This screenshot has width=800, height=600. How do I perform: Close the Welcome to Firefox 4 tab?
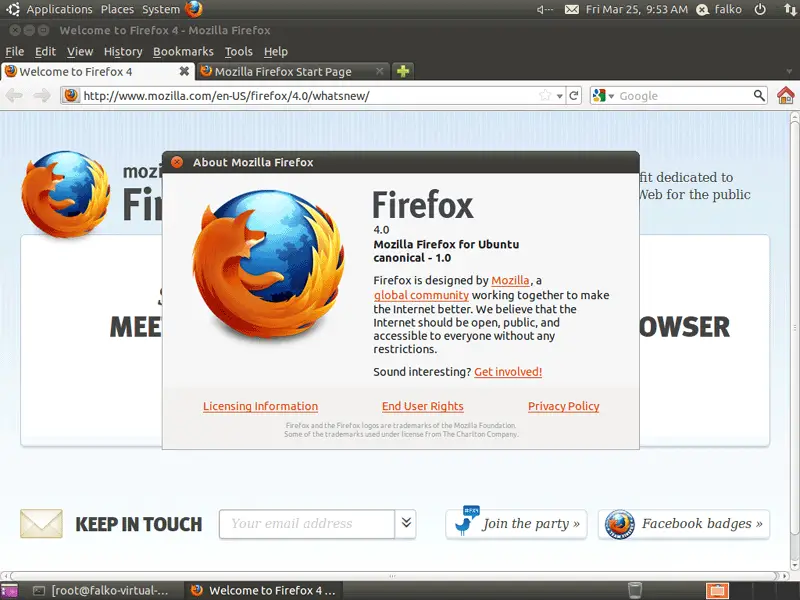point(184,71)
